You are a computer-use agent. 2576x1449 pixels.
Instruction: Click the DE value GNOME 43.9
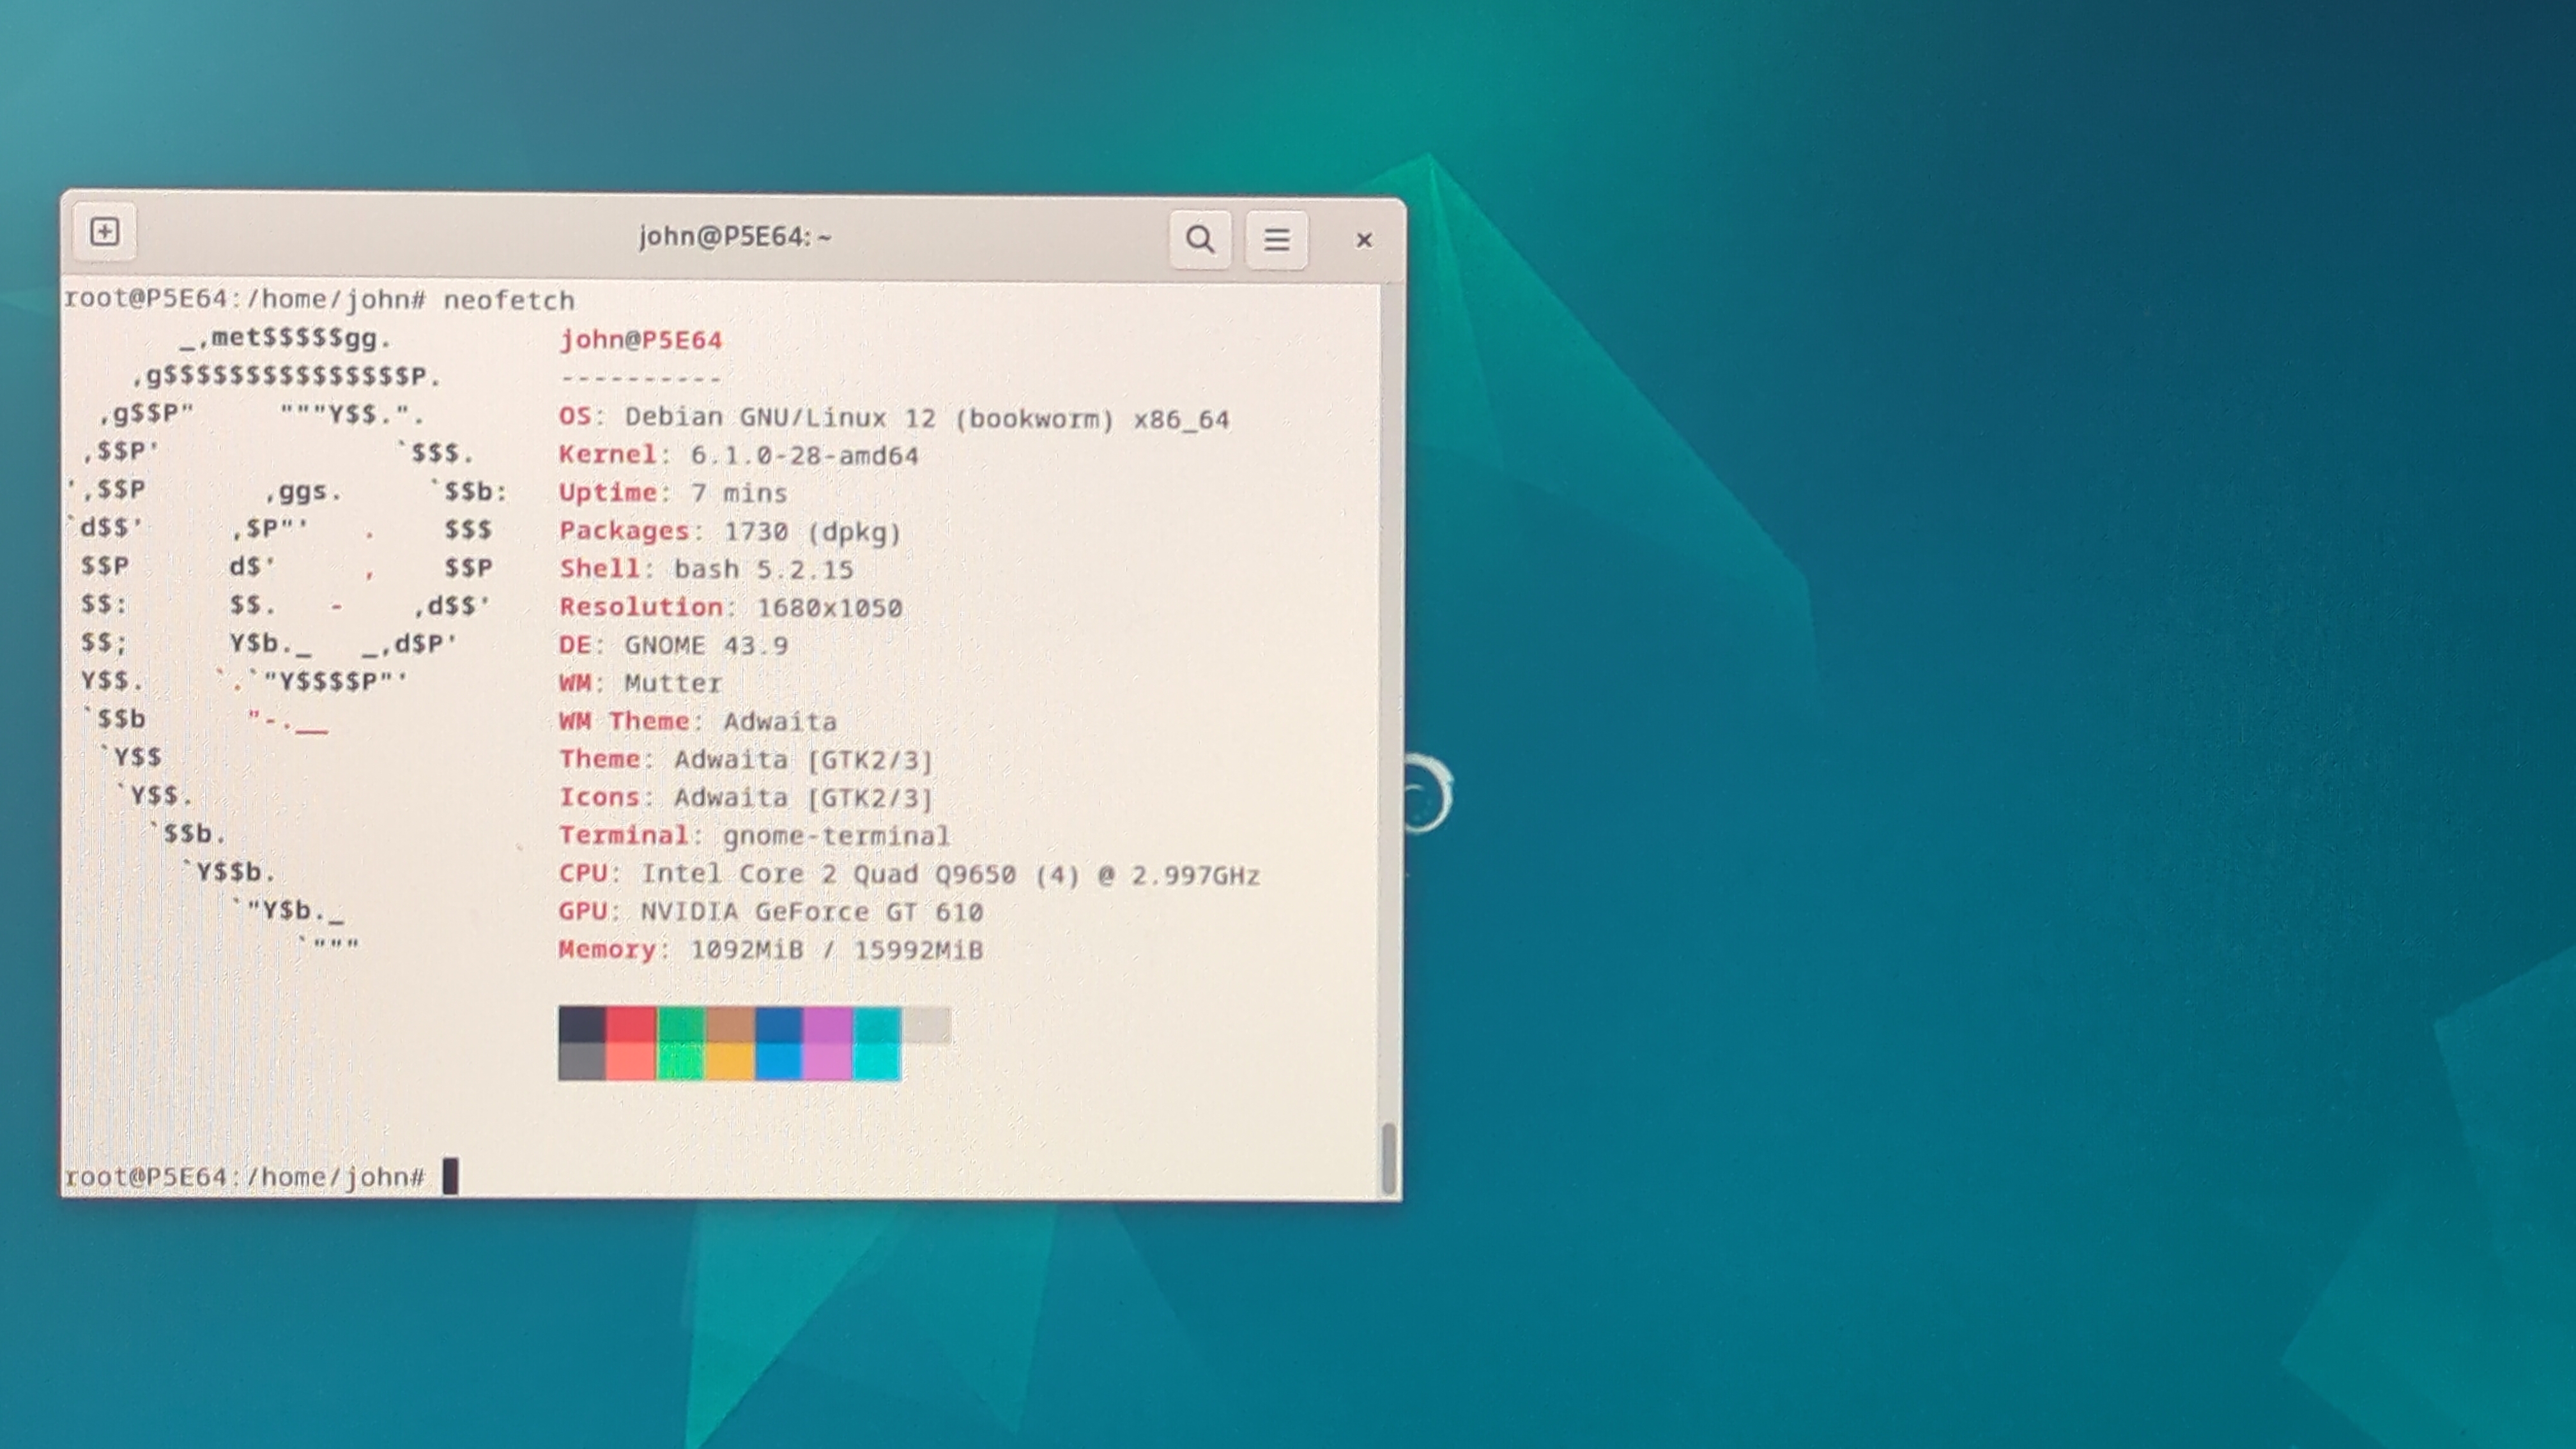pyautogui.click(x=706, y=646)
